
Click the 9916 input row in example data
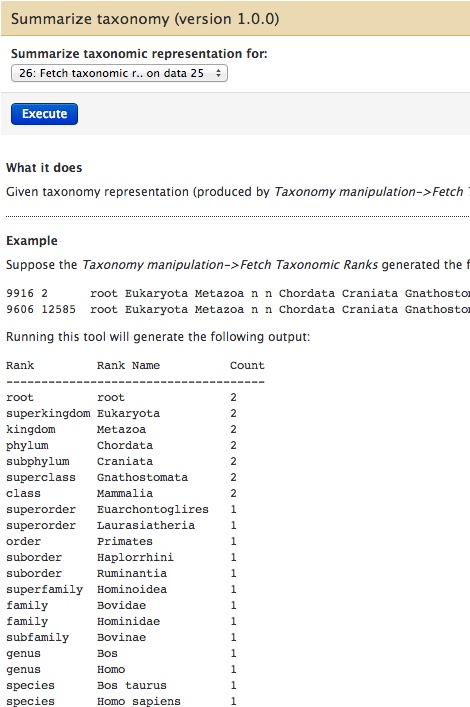coord(238,294)
